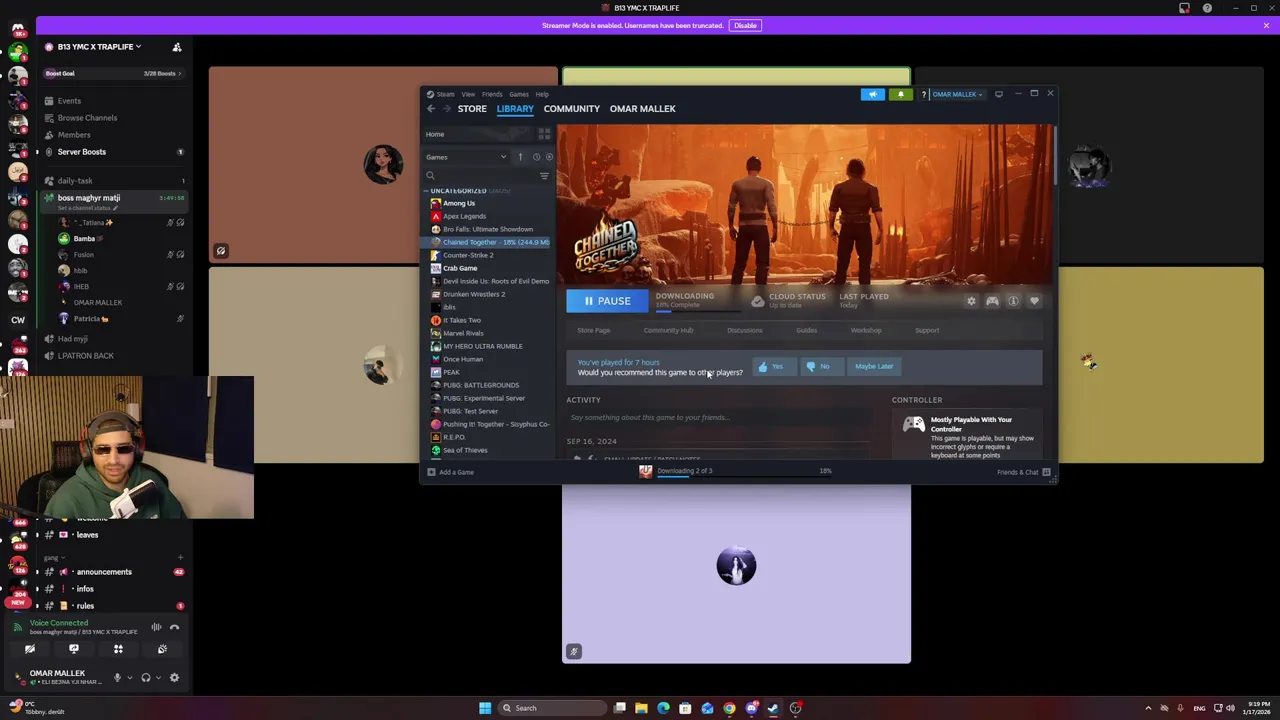Open advanced library filter options icon
This screenshot has width=1280, height=720.
[544, 176]
